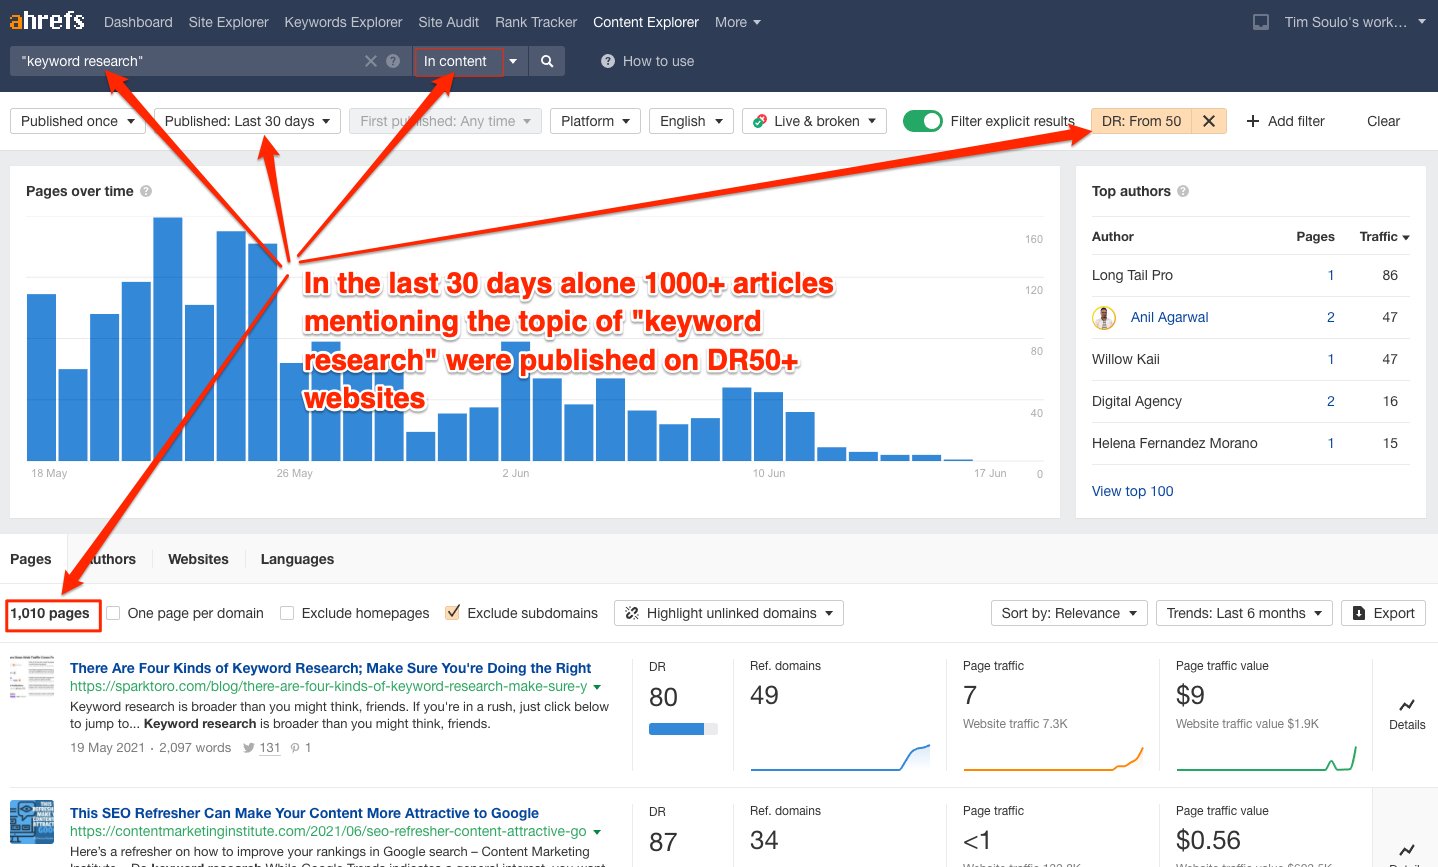Clear all filters

click(x=1383, y=121)
